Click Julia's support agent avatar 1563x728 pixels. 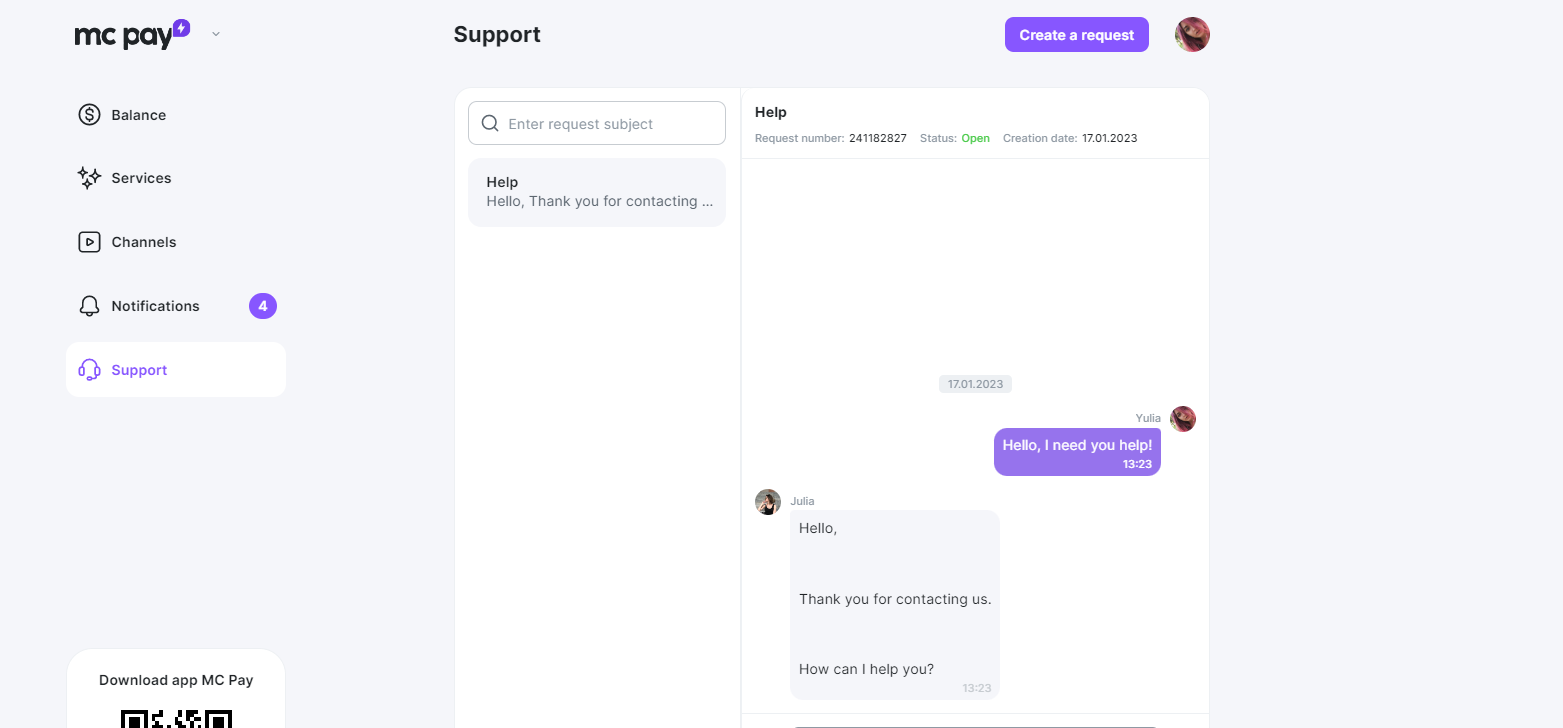(768, 502)
